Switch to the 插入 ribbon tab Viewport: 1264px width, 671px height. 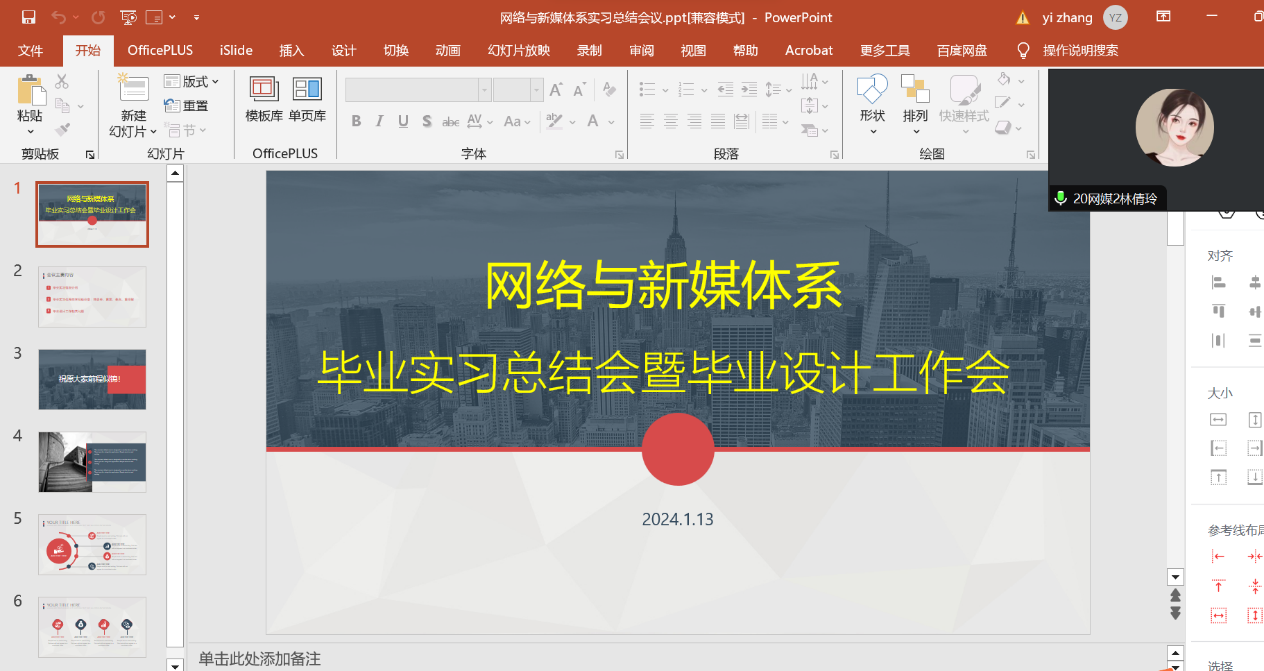pyautogui.click(x=291, y=50)
